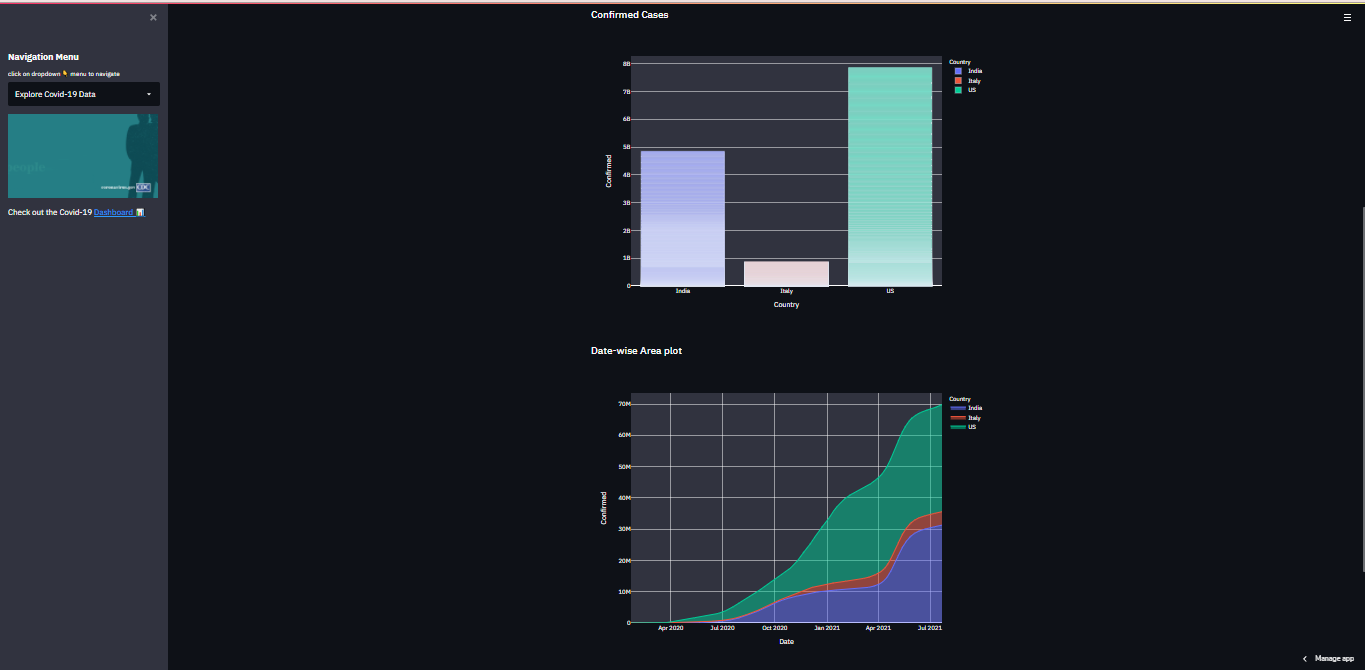Click the US bar in Confirmed Cases chart
1365x670 pixels.
(890, 177)
